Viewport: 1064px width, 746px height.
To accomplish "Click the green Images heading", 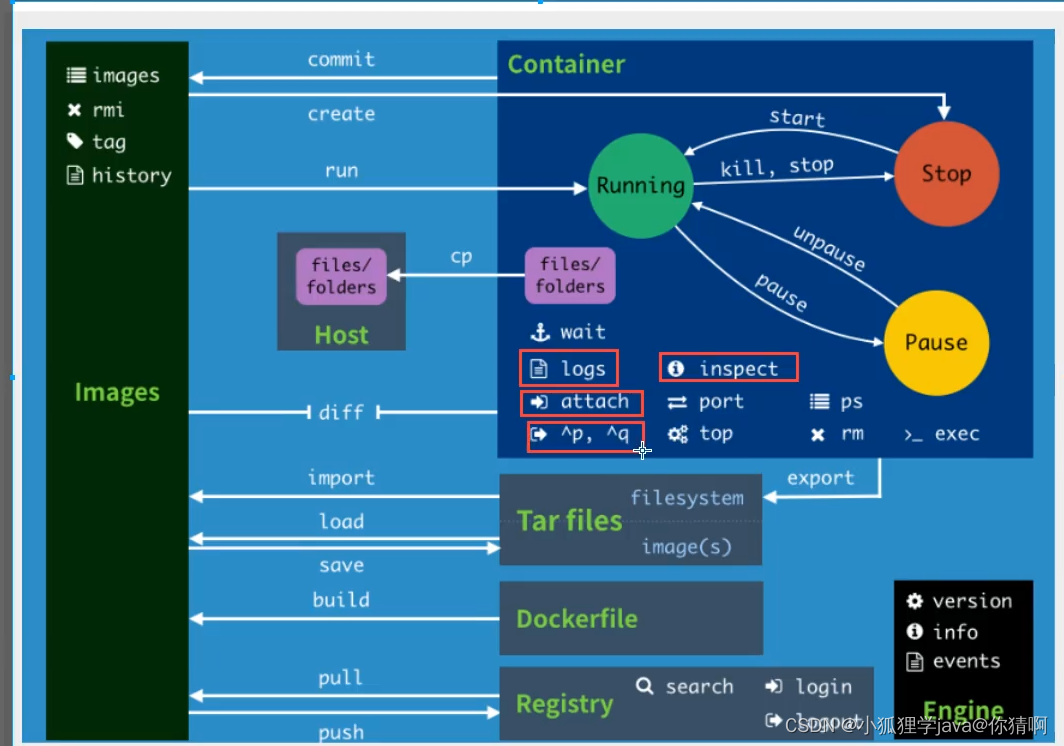I will (x=117, y=393).
